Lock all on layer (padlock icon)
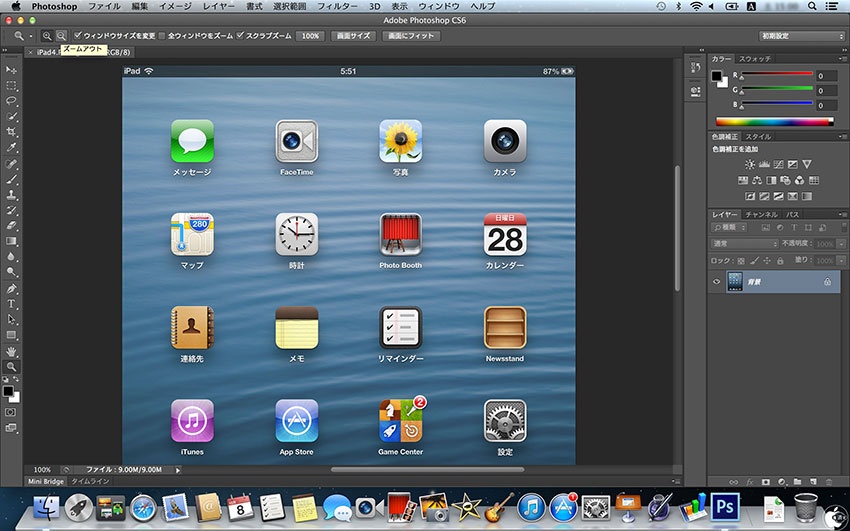The height and width of the screenshot is (531, 850). (780, 261)
